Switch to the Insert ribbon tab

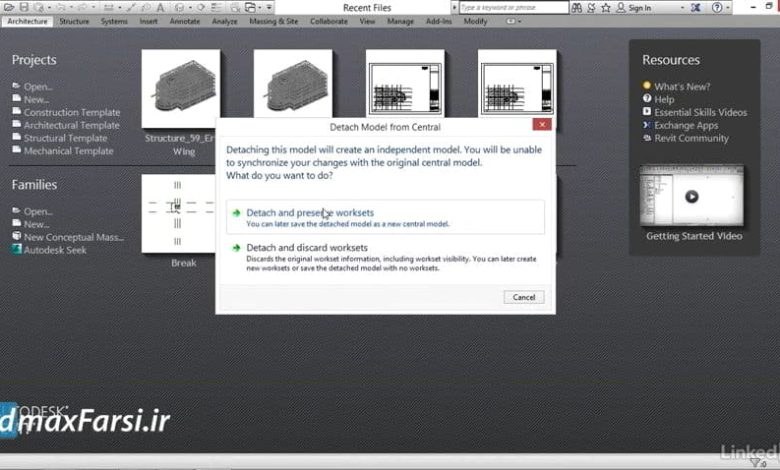pyautogui.click(x=148, y=21)
